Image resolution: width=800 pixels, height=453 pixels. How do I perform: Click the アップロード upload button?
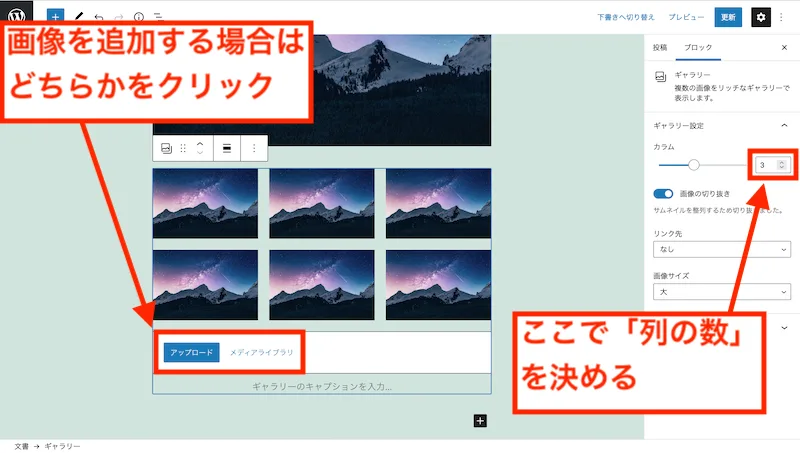(x=192, y=353)
